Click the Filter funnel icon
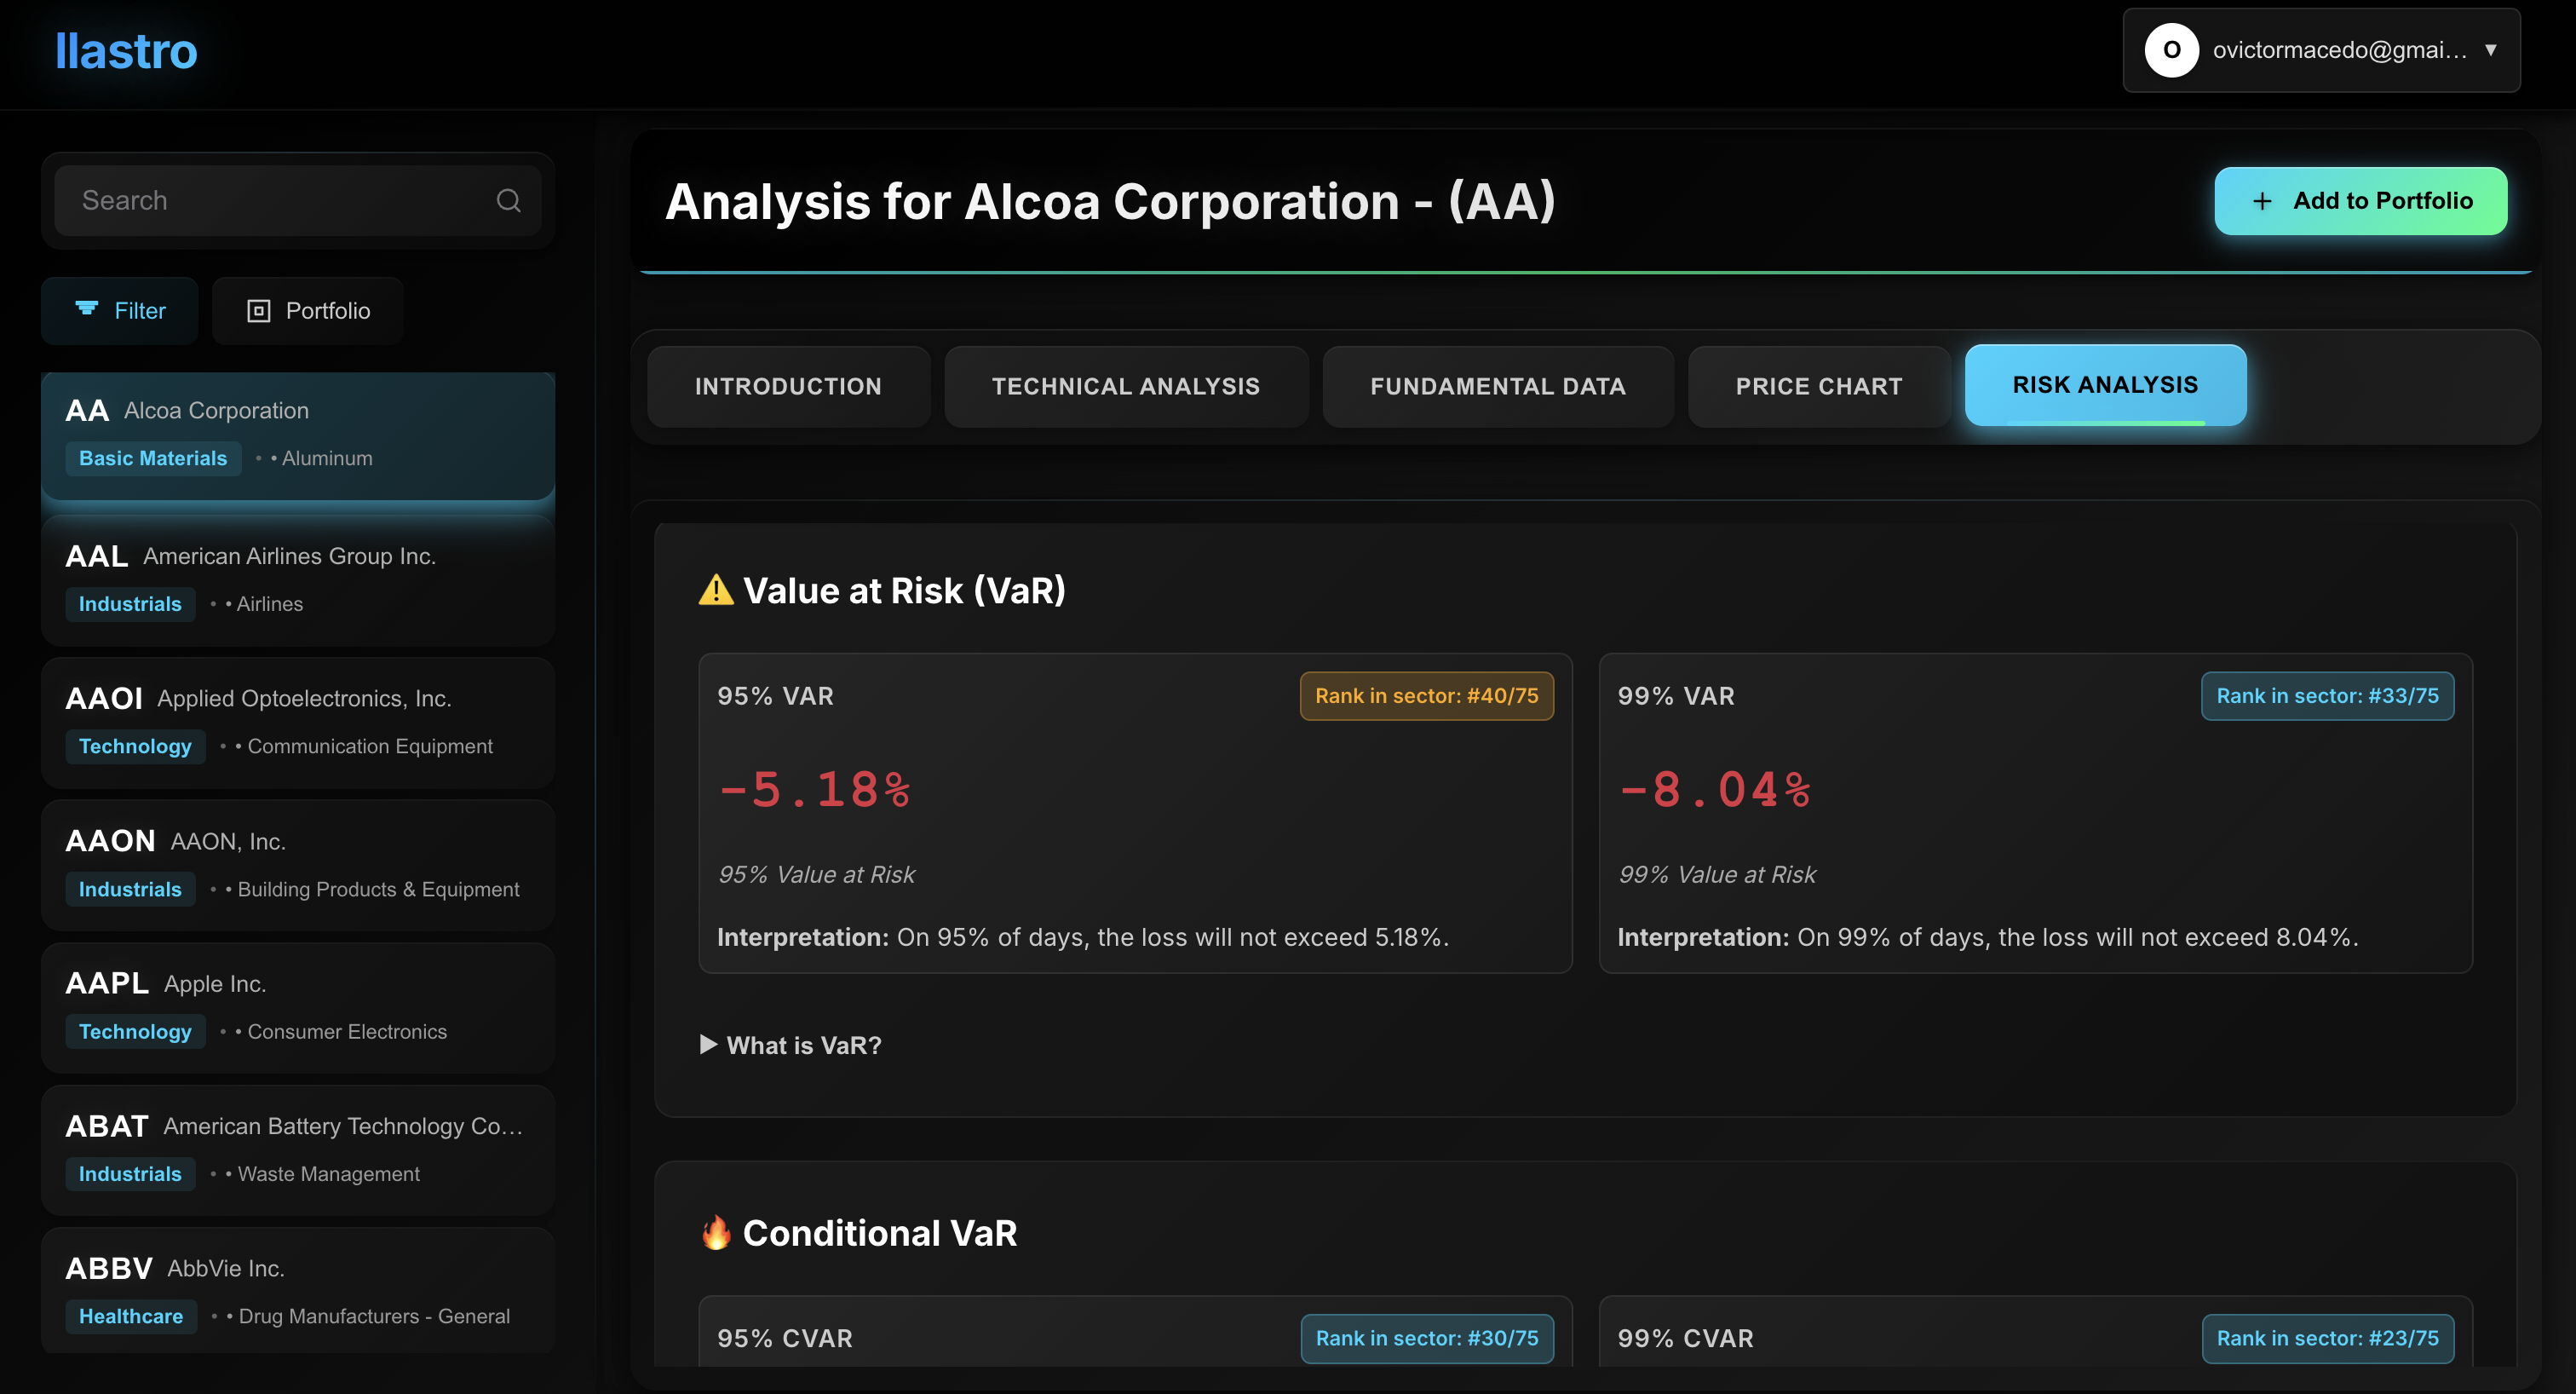This screenshot has height=1394, width=2576. pos(87,309)
